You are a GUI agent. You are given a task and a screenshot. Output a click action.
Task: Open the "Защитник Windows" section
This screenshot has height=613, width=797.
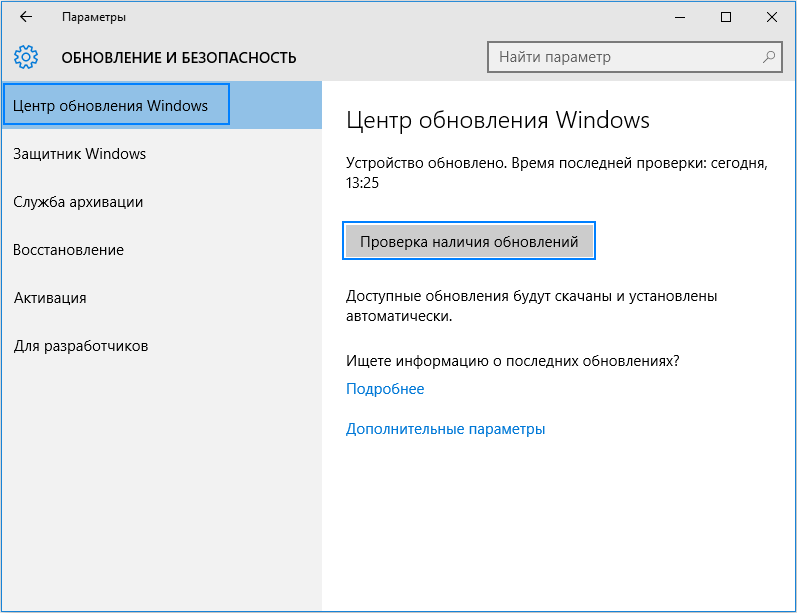pyautogui.click(x=80, y=153)
